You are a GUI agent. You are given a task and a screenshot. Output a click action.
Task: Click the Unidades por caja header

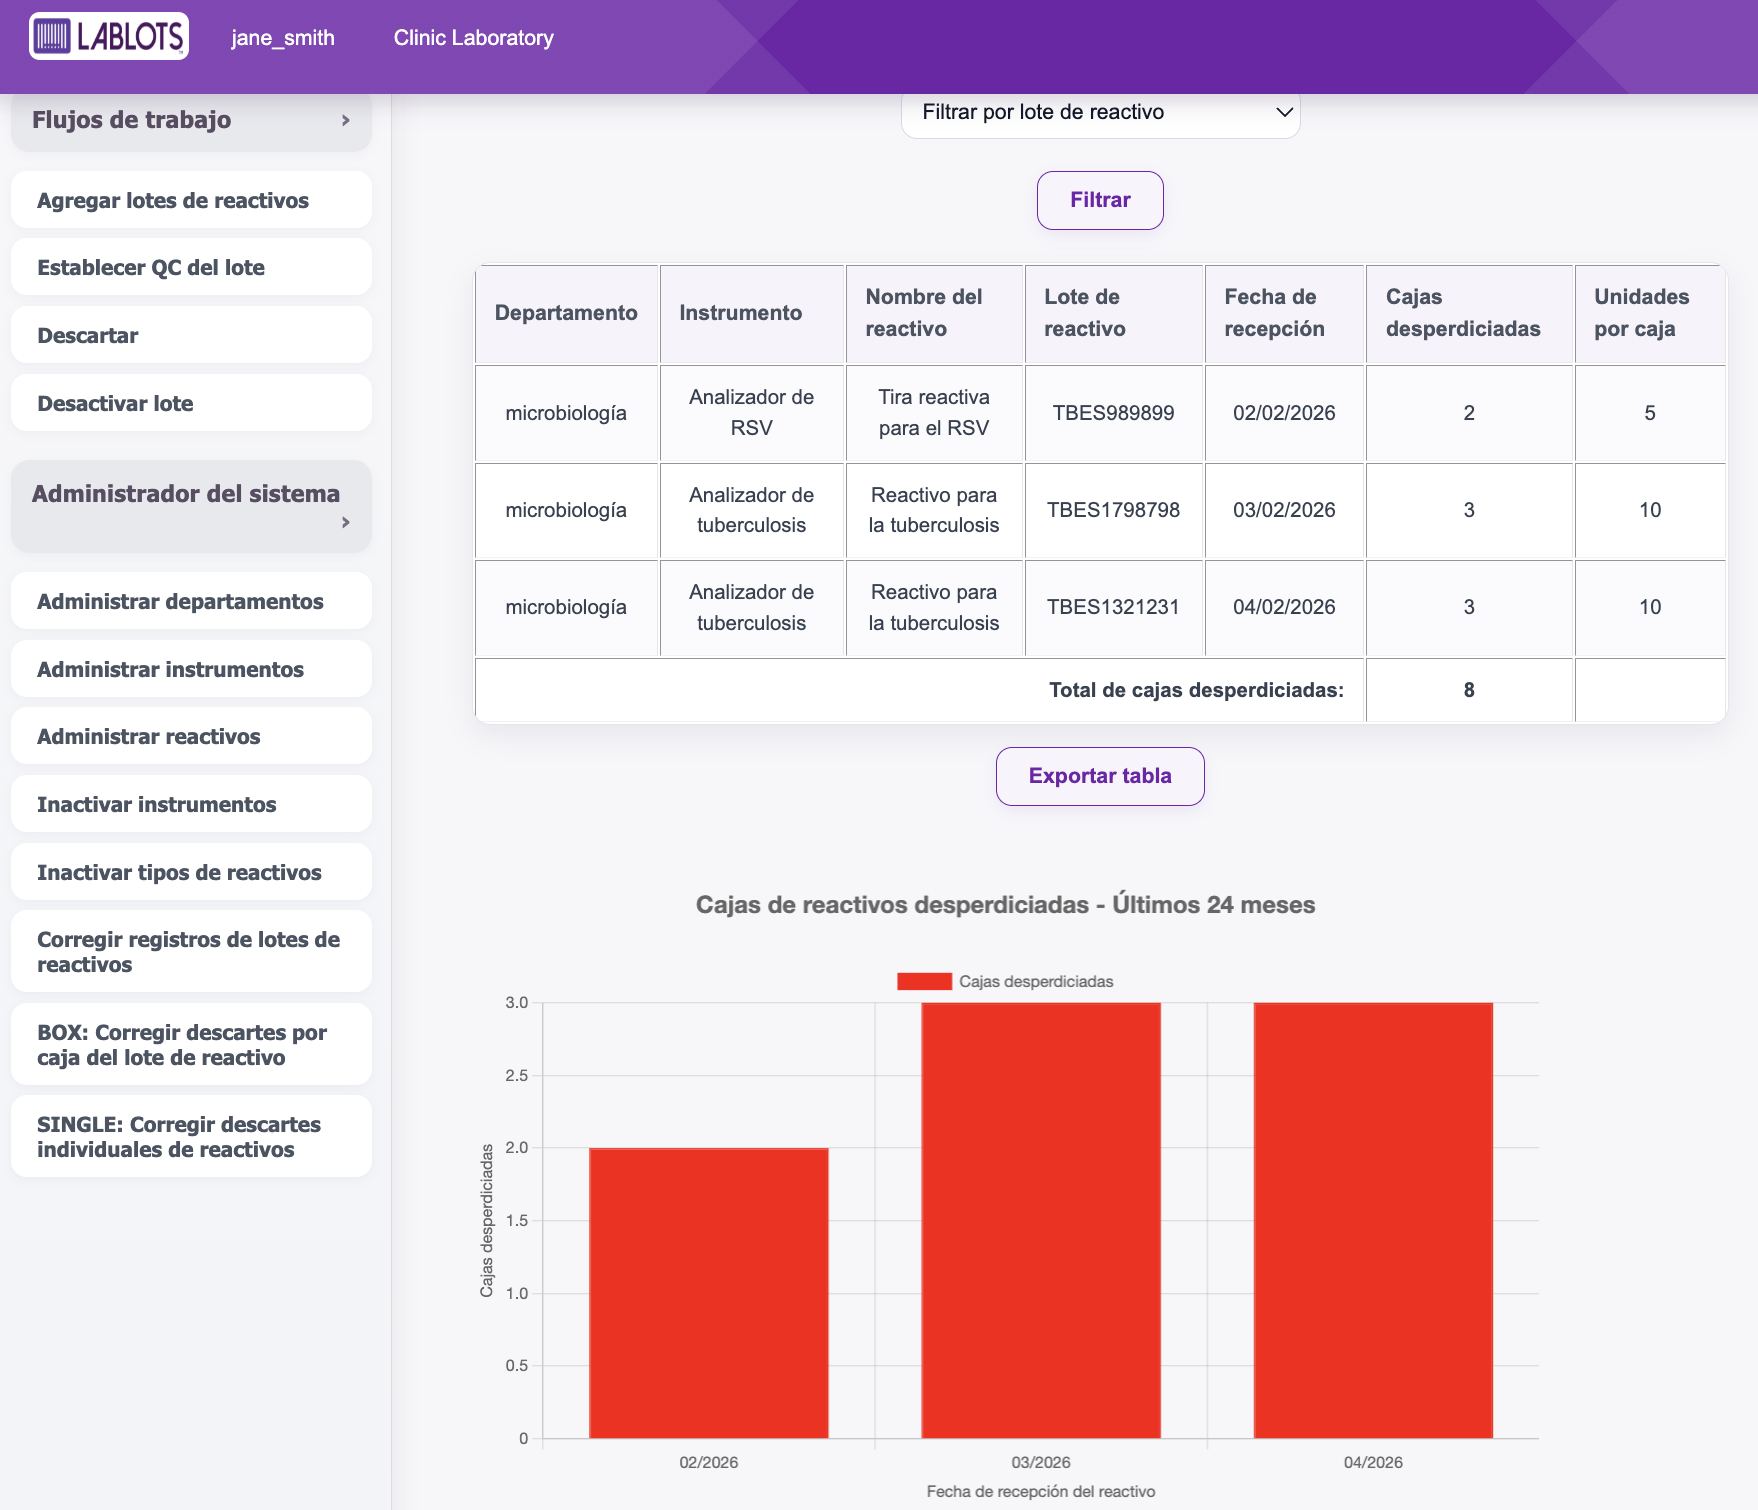click(1650, 313)
